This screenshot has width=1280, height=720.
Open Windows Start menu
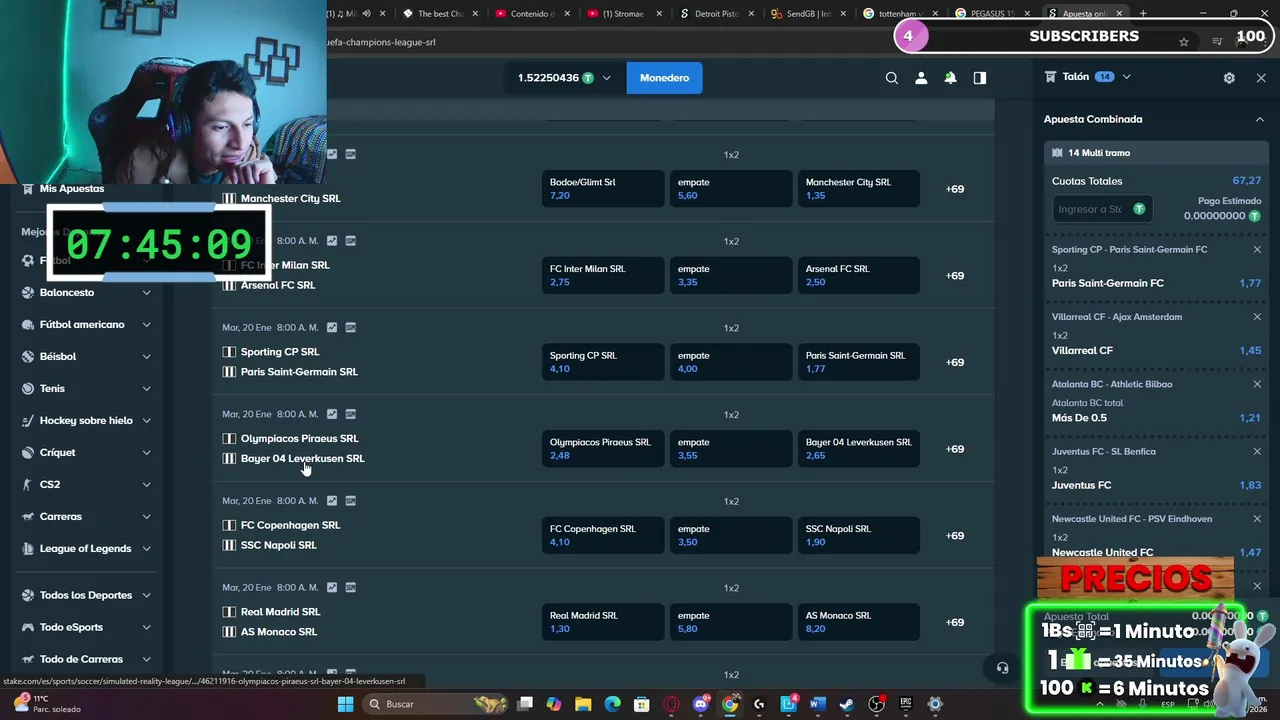345,704
